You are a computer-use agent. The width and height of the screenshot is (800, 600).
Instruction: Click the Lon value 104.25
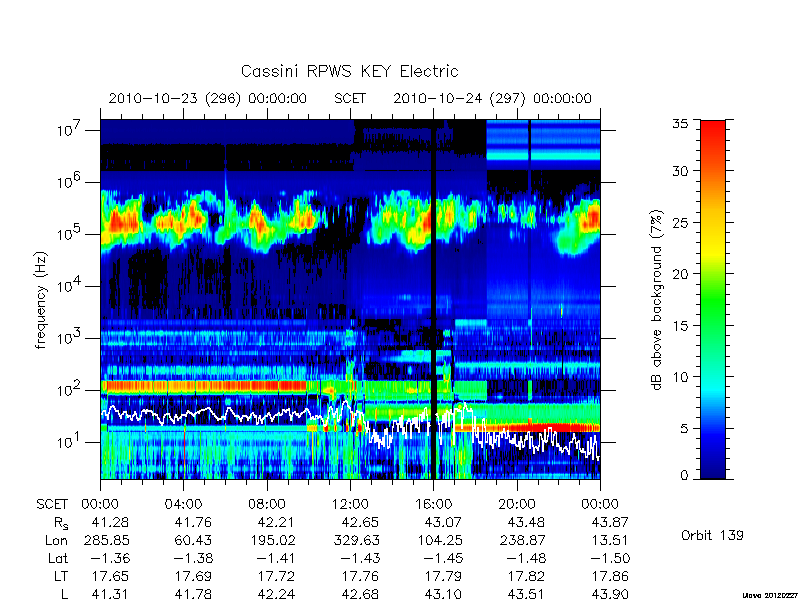pyautogui.click(x=439, y=540)
